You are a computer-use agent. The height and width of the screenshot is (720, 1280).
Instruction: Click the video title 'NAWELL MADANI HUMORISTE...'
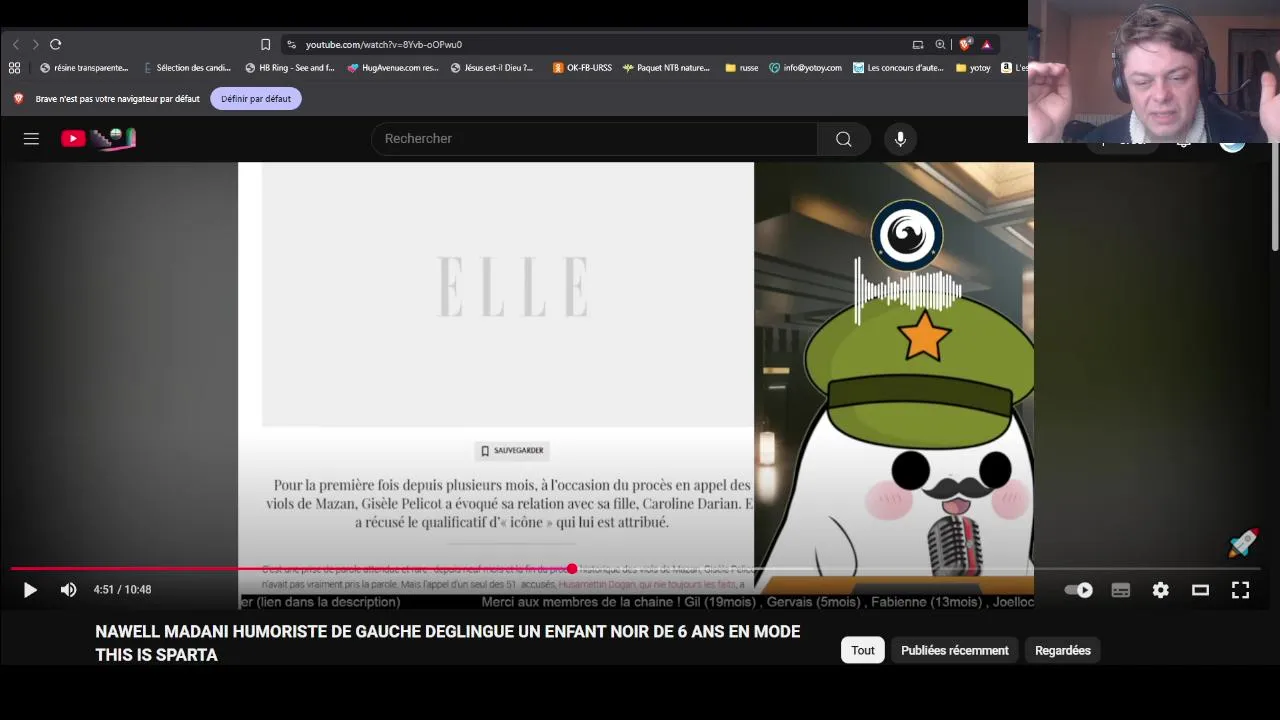tap(447, 643)
